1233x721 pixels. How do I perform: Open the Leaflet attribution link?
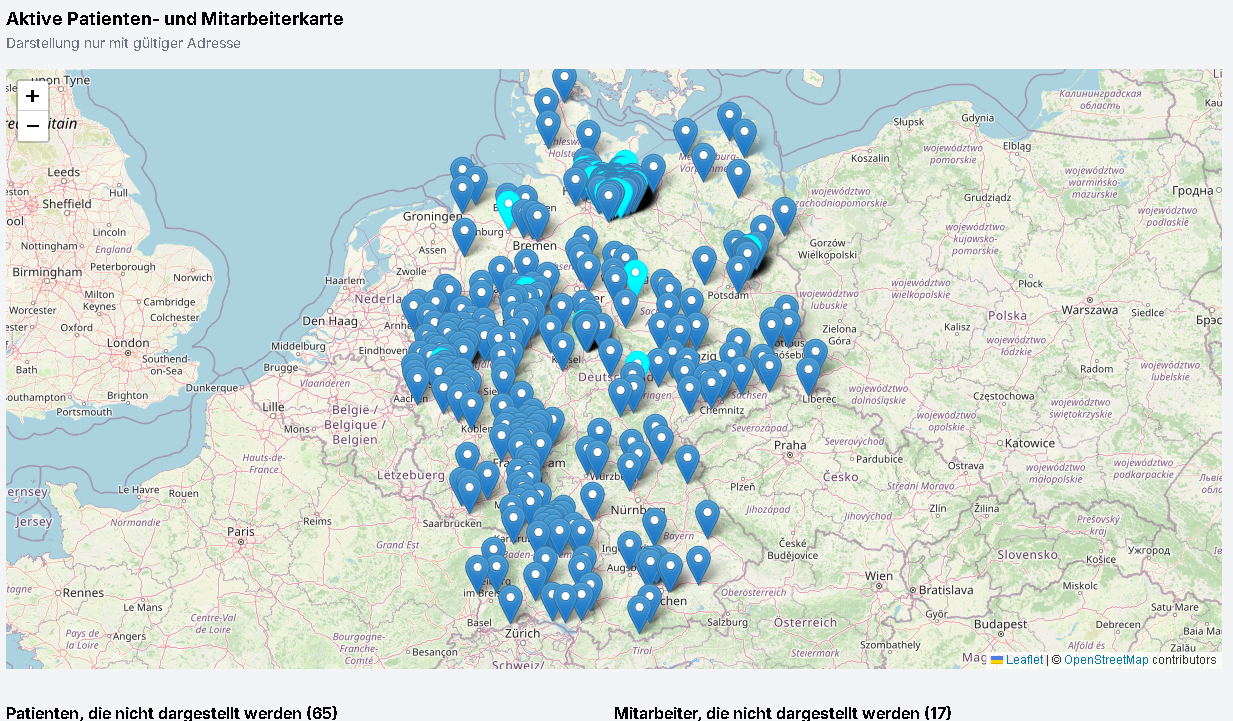(x=1024, y=660)
